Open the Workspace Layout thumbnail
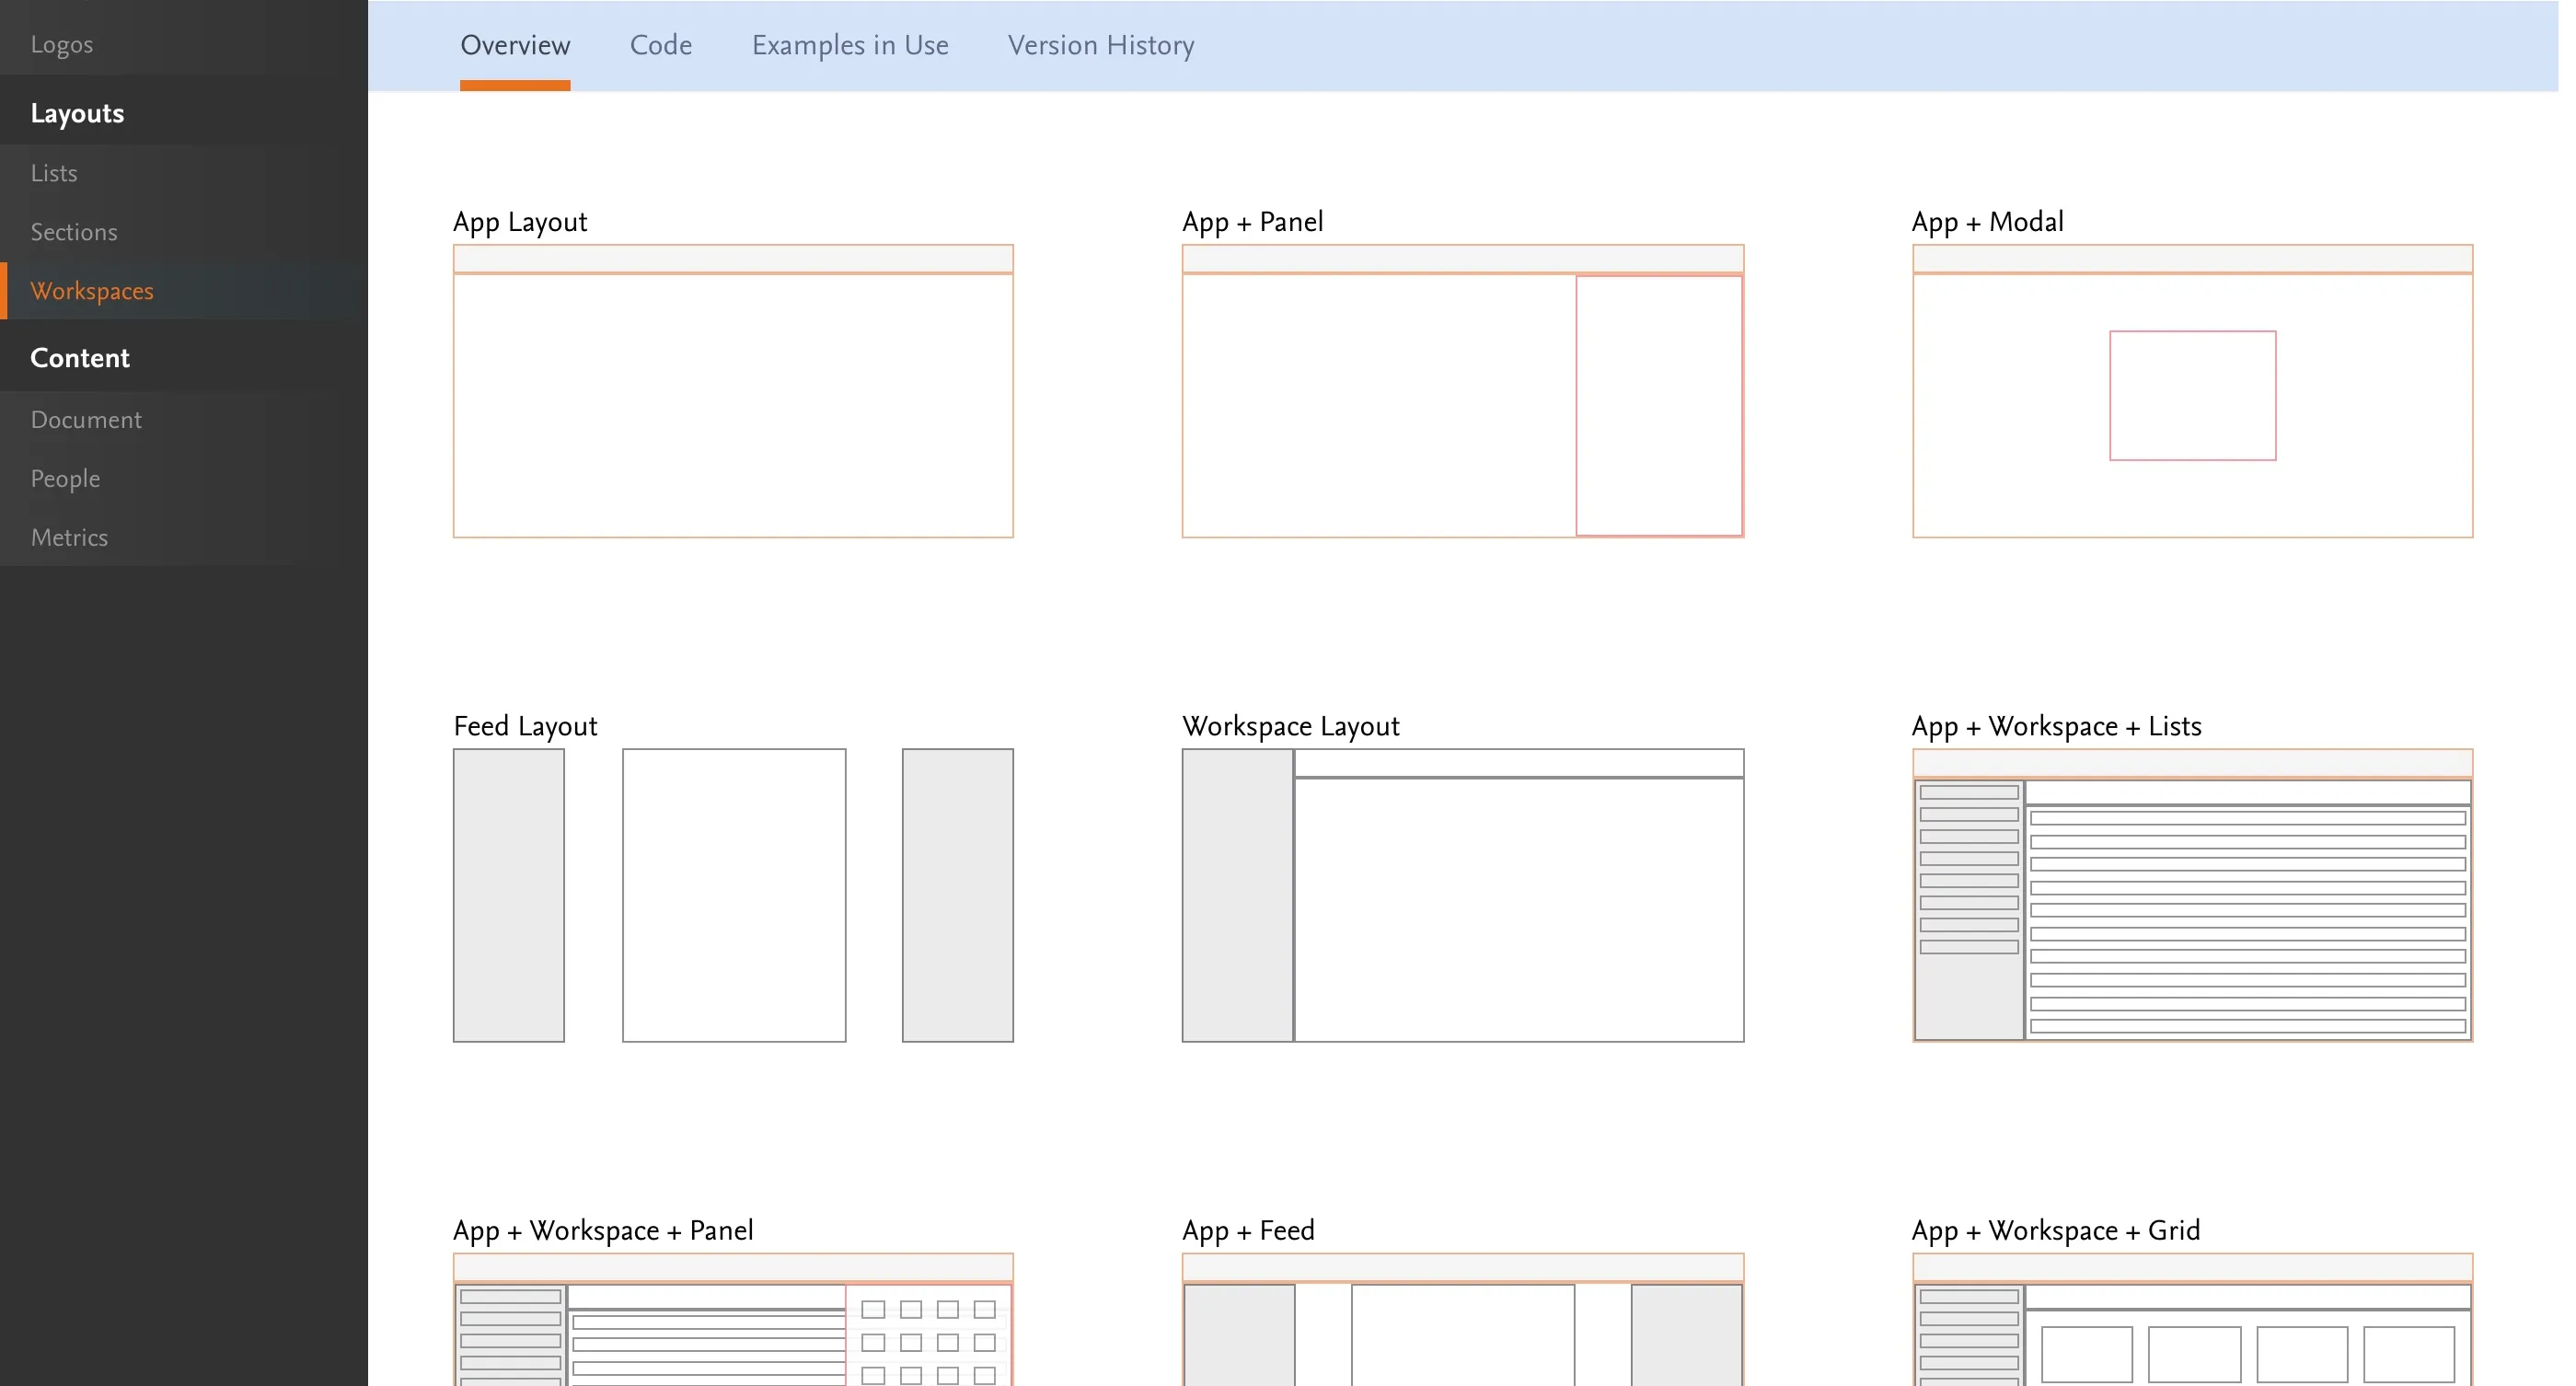This screenshot has width=2576, height=1386. coord(1463,895)
